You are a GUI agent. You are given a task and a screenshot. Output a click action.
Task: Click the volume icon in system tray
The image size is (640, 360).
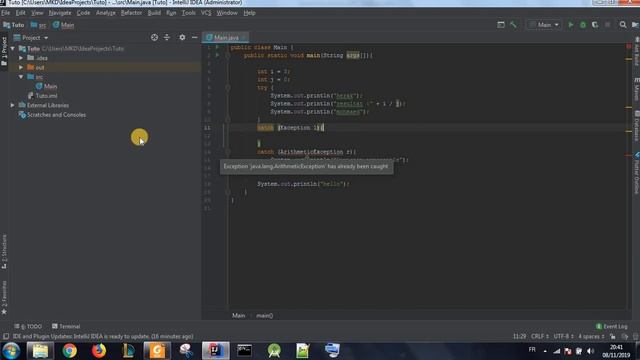tap(590, 351)
